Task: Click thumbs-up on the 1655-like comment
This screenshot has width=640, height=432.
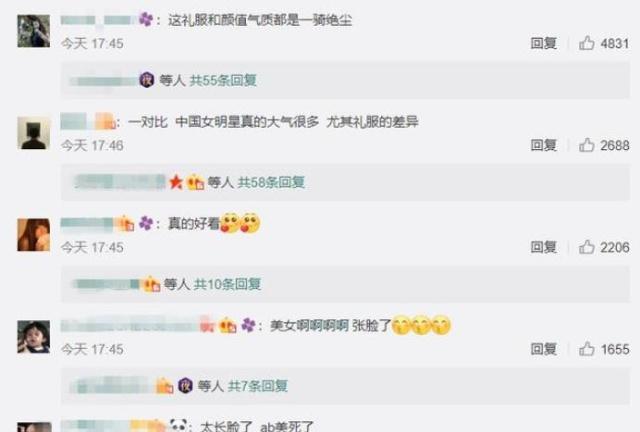Action: [x=587, y=349]
